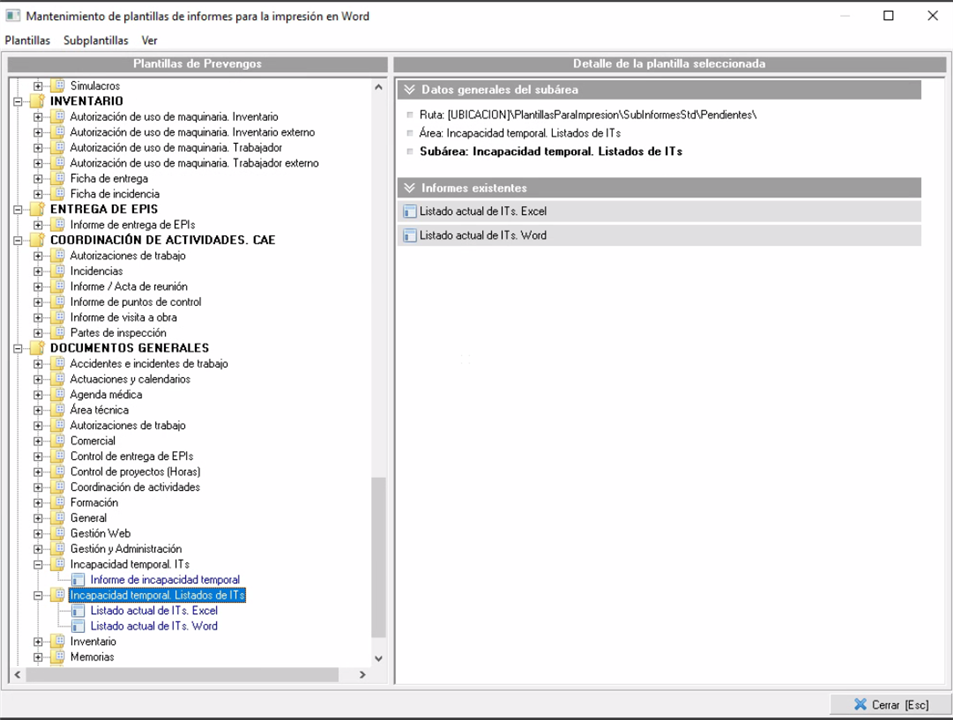The image size is (953, 720).
Task: Click the Listado actual de ITs. Word report icon in right panel
Action: pos(409,236)
